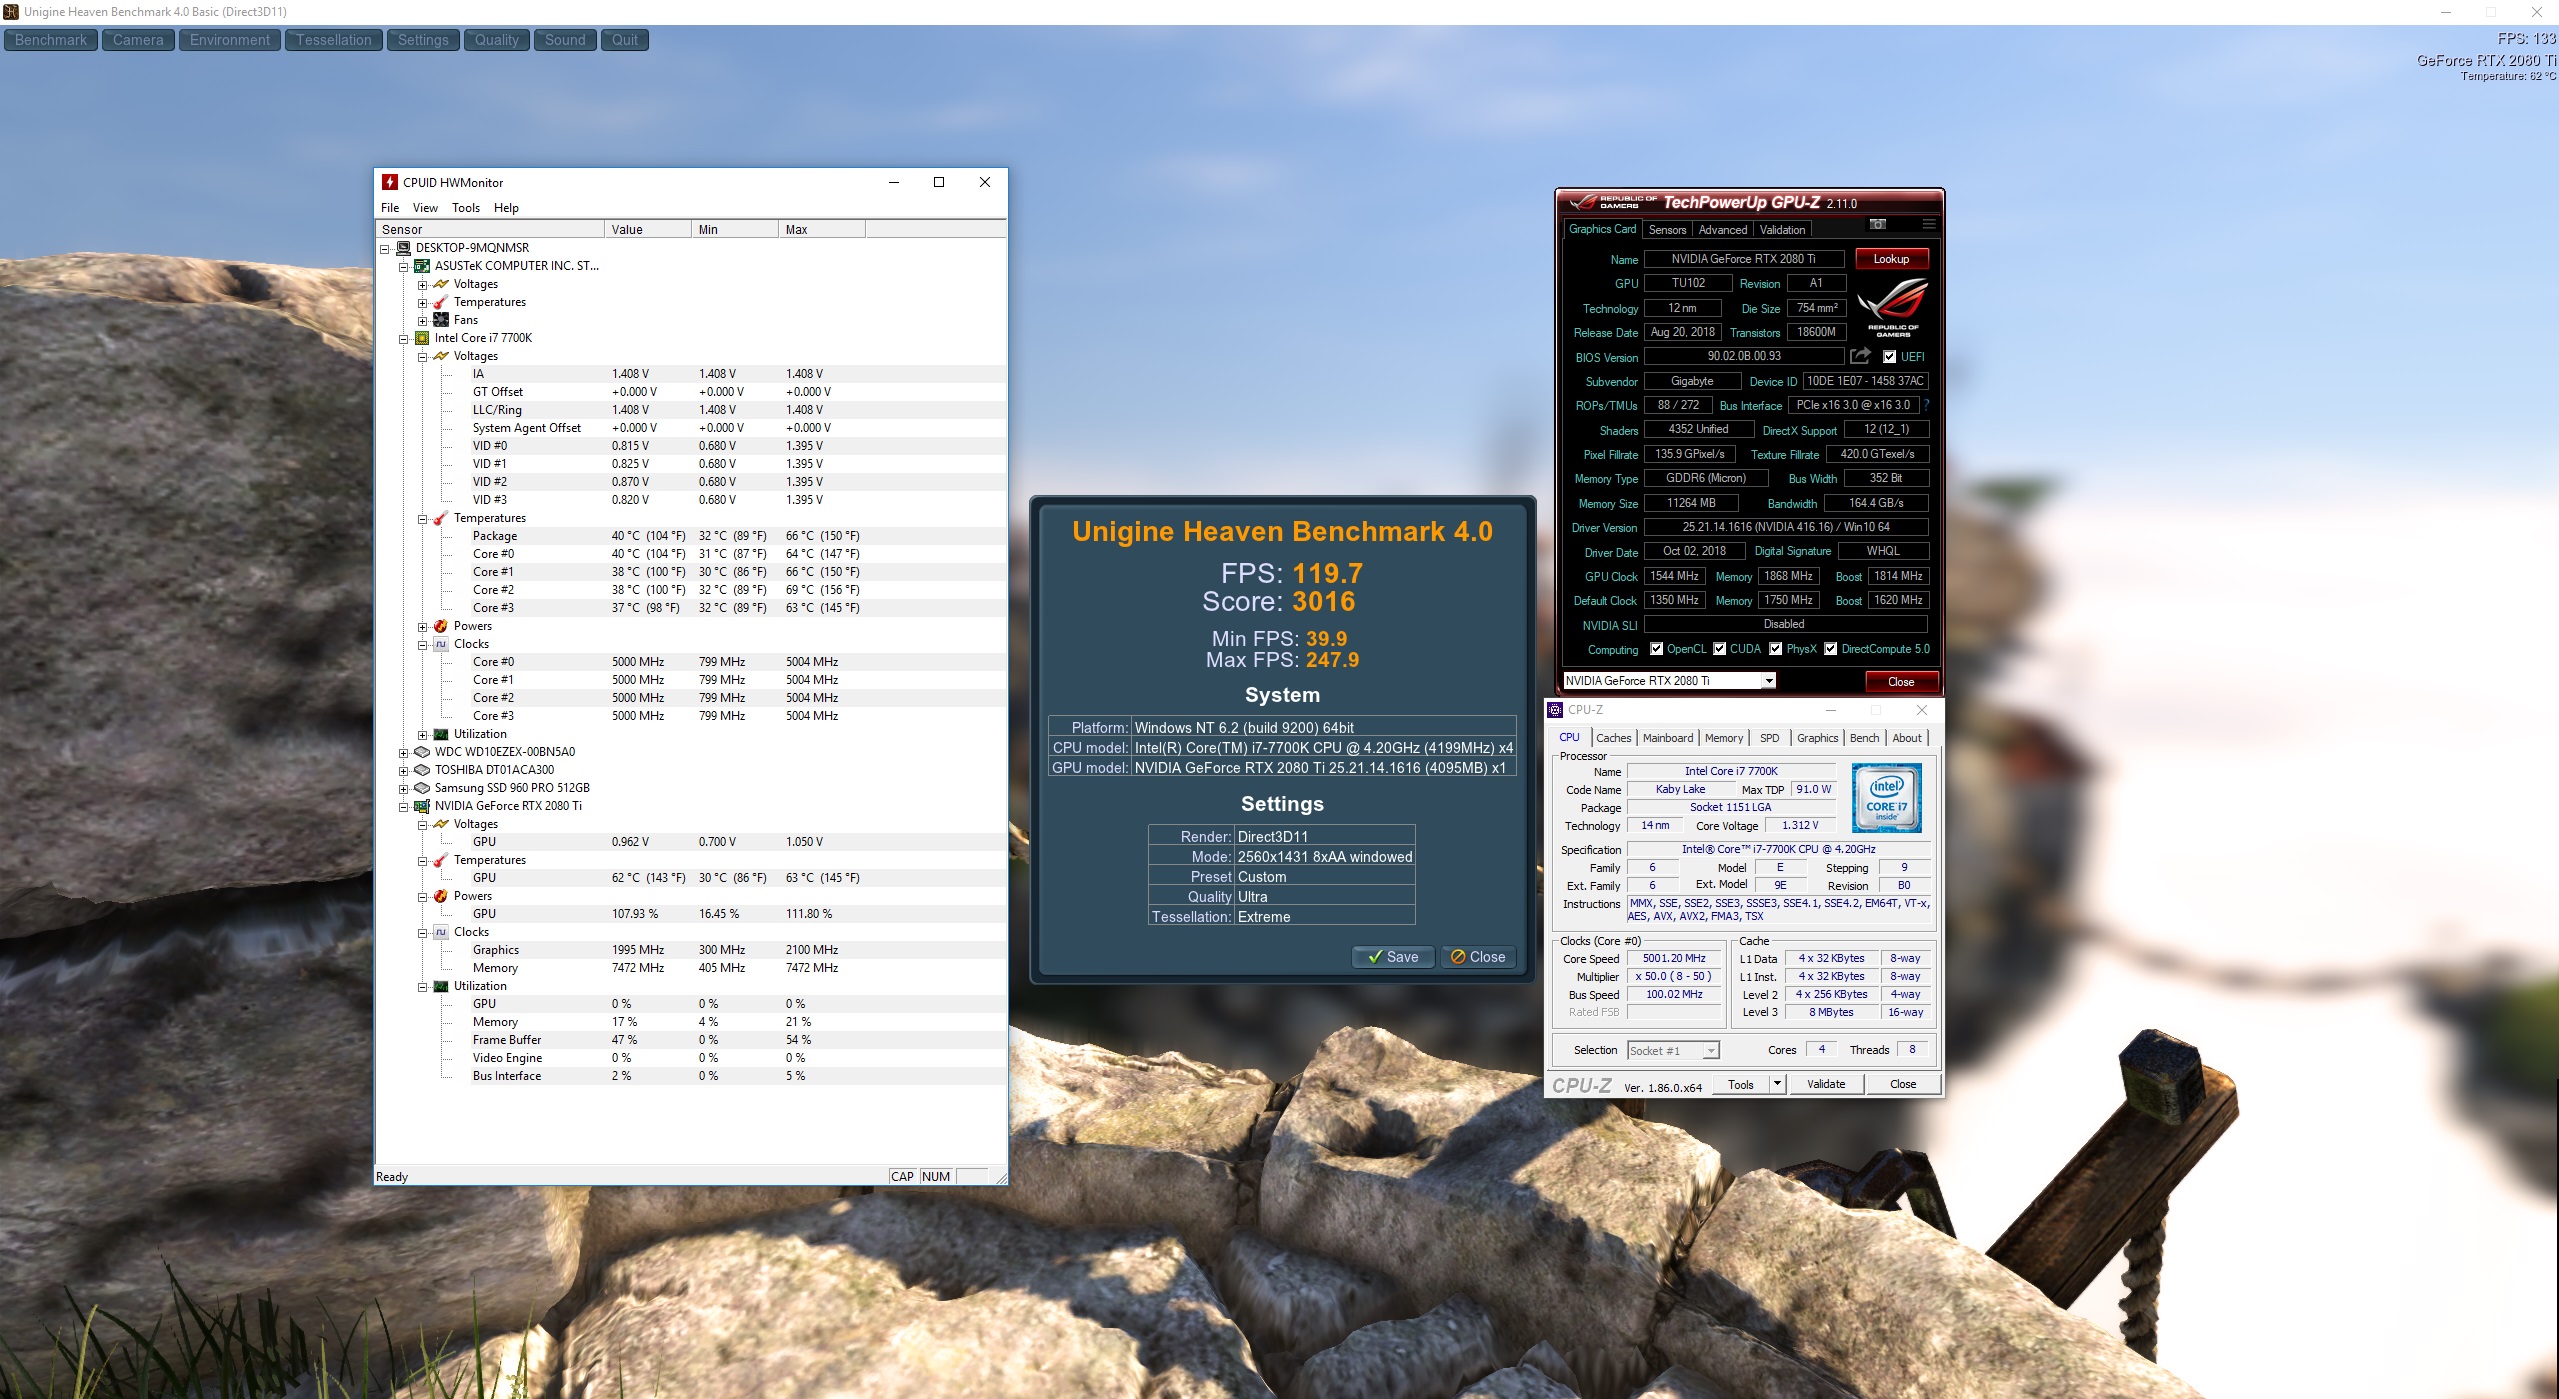Expand the WDC WD10EZEX-00BN5A0 drive node
The height and width of the screenshot is (1399, 2559).
click(403, 752)
